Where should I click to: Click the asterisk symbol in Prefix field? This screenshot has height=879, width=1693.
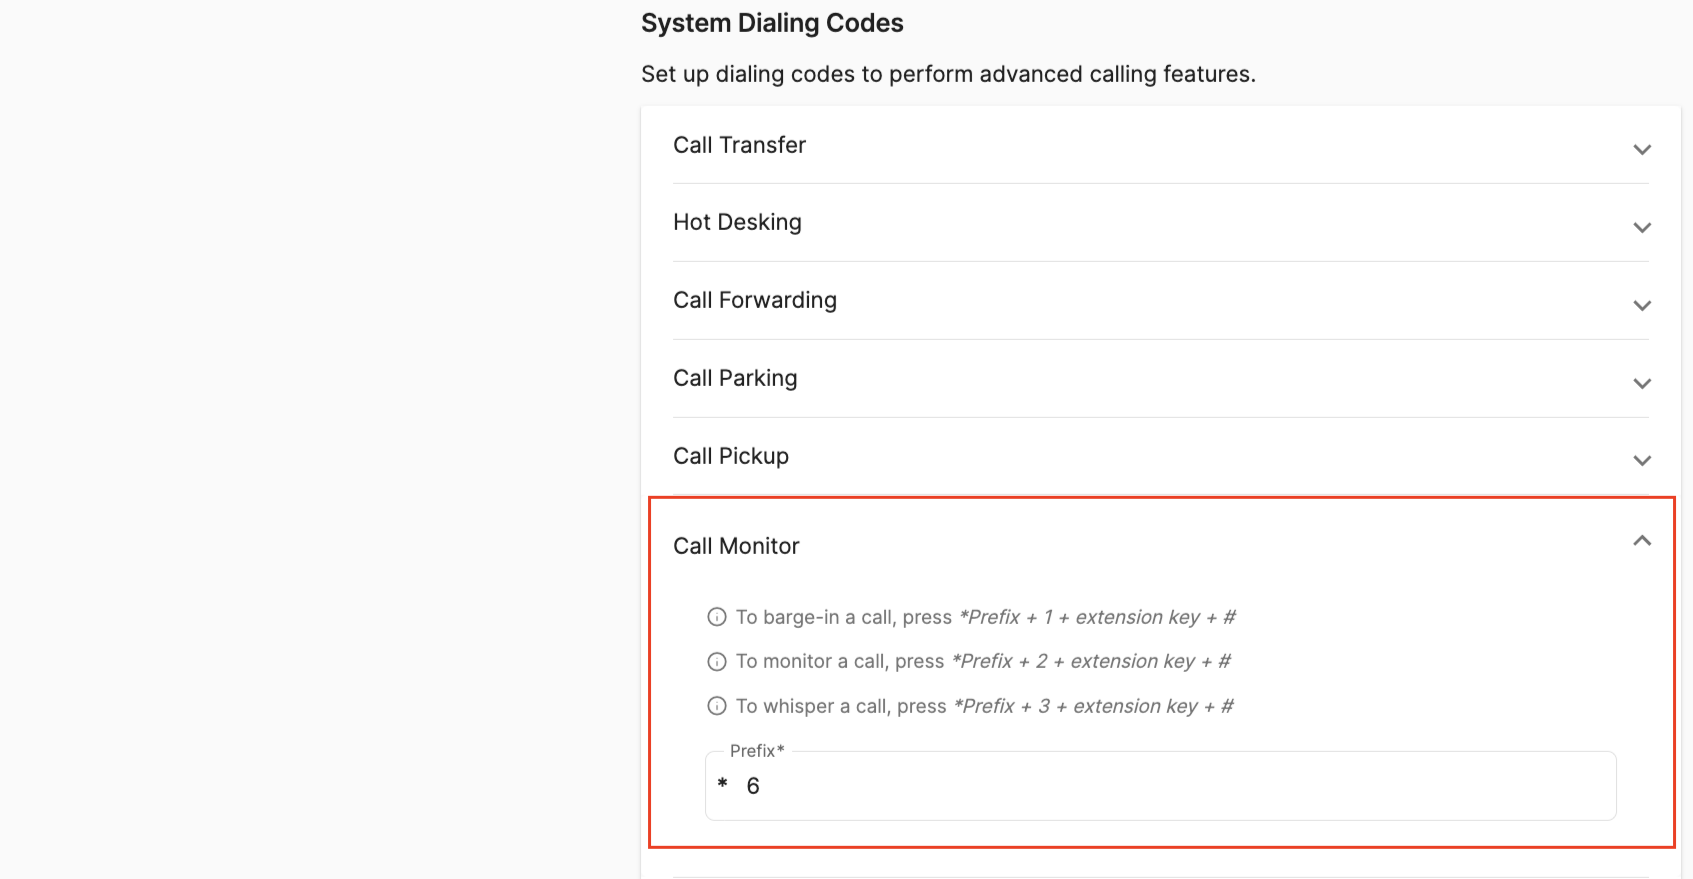pos(722,784)
